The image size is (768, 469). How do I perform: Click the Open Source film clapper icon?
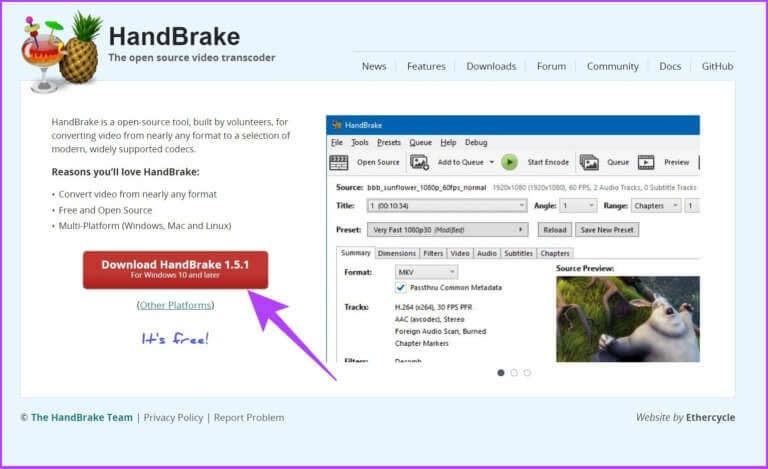click(x=338, y=162)
